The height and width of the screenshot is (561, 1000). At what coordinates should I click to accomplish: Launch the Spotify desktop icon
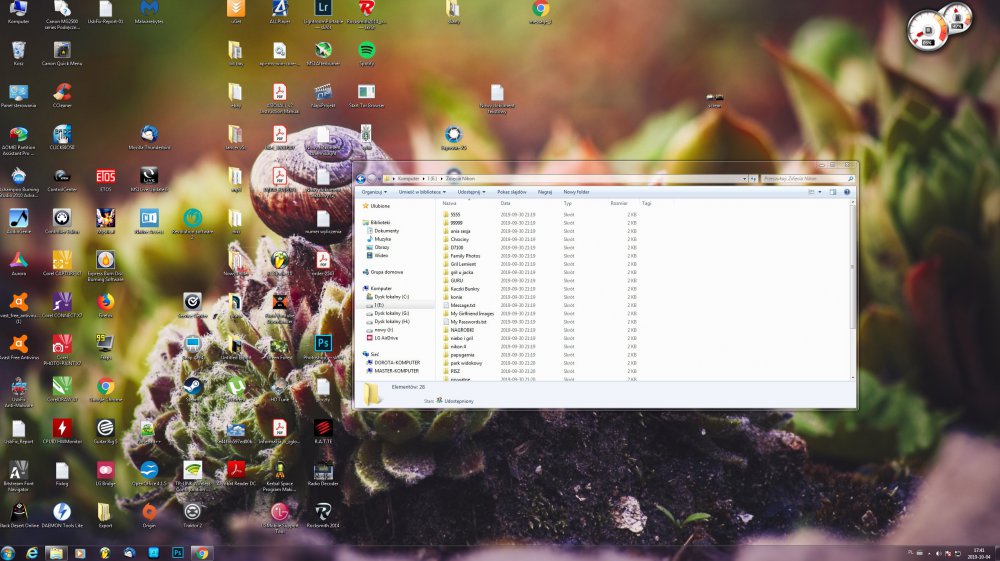(x=367, y=52)
